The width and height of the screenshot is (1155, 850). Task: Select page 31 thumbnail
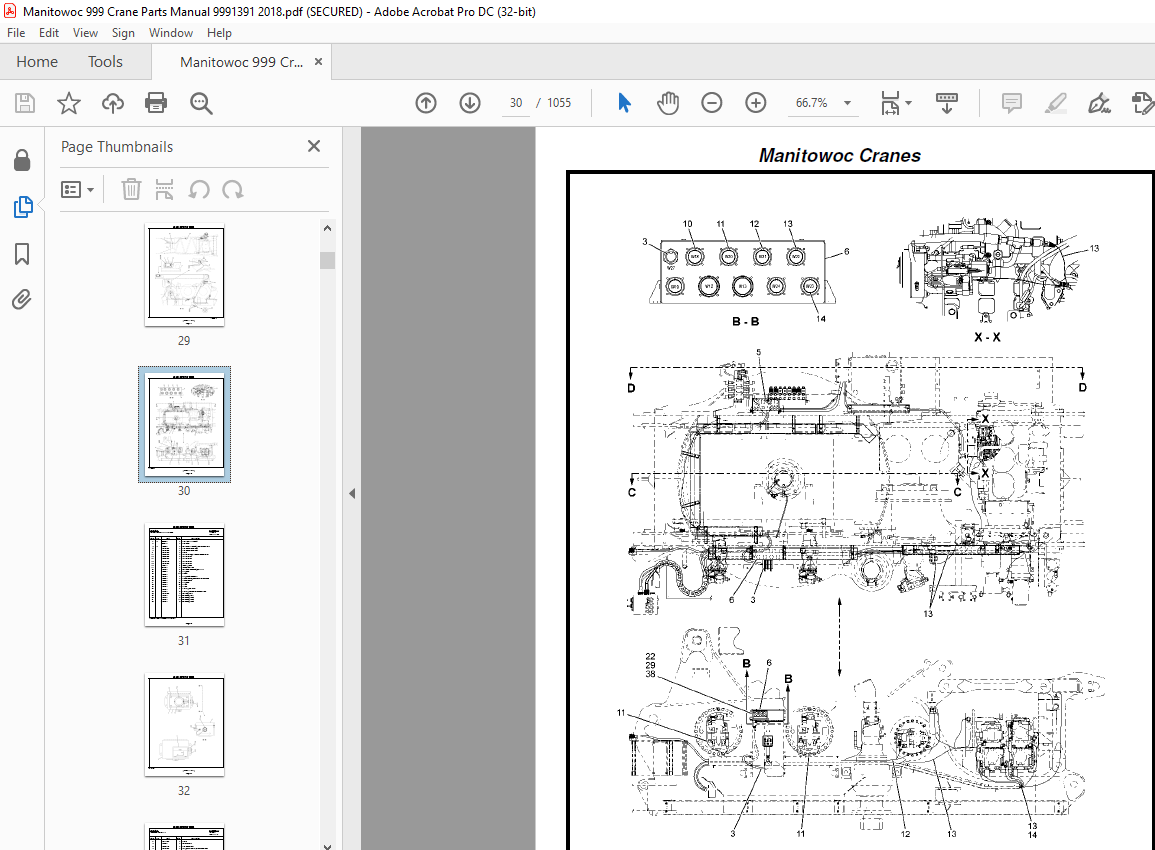pos(184,575)
